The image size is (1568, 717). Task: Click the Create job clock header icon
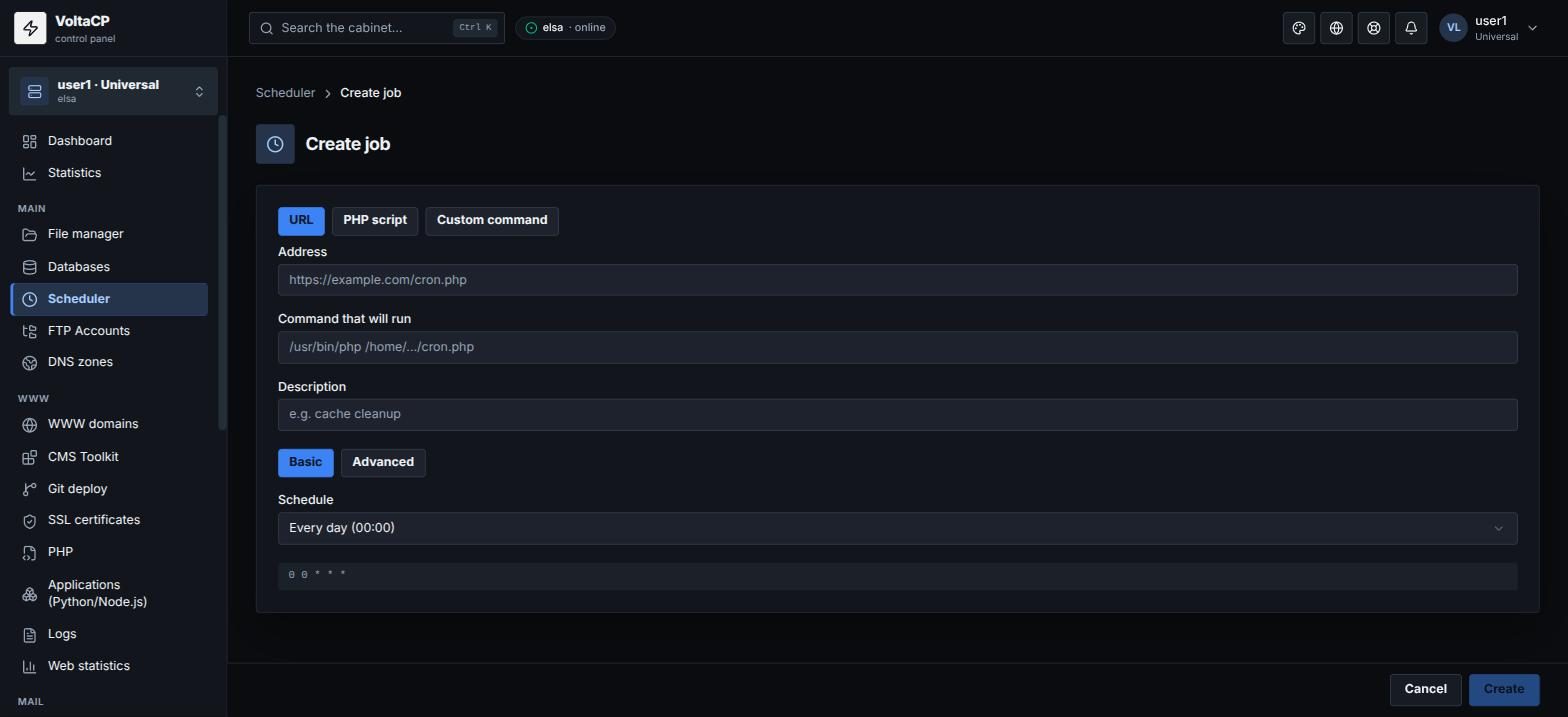tap(275, 144)
